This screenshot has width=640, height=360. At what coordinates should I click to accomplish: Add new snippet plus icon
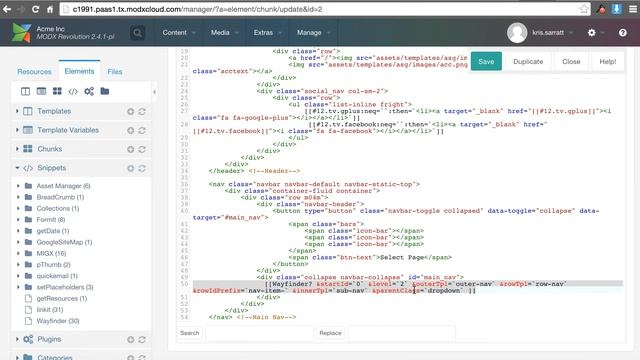tap(131, 168)
